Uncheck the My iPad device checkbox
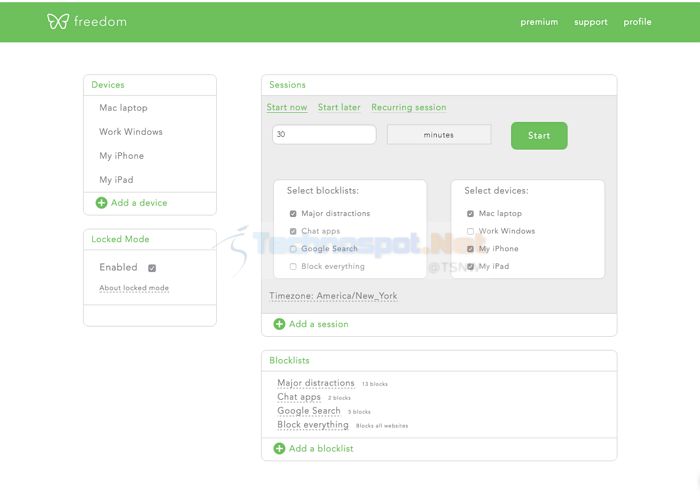Screen dimensions: 700x500 tap(470, 267)
